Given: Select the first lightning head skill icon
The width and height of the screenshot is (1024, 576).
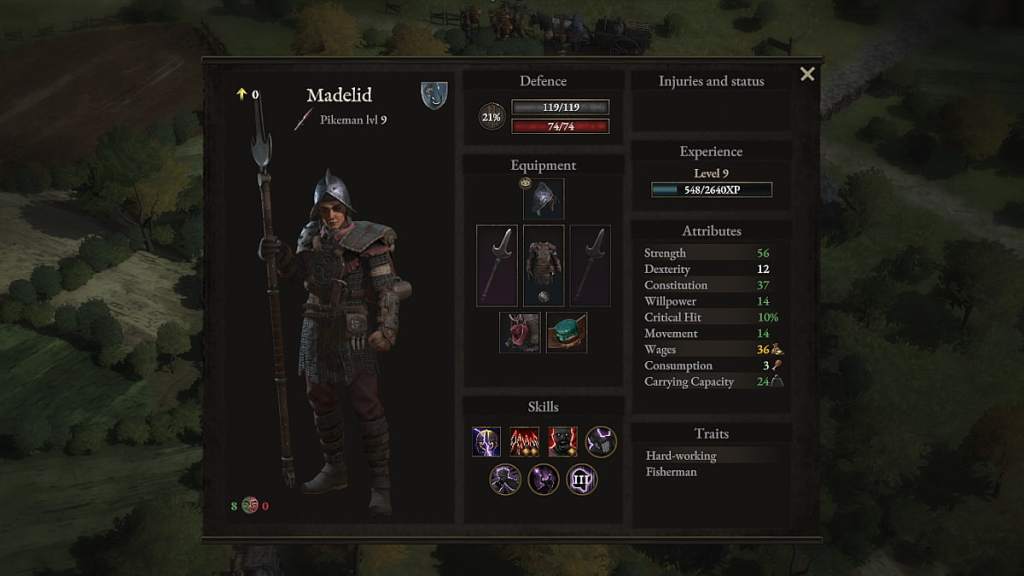Looking at the screenshot, I should click(x=487, y=441).
